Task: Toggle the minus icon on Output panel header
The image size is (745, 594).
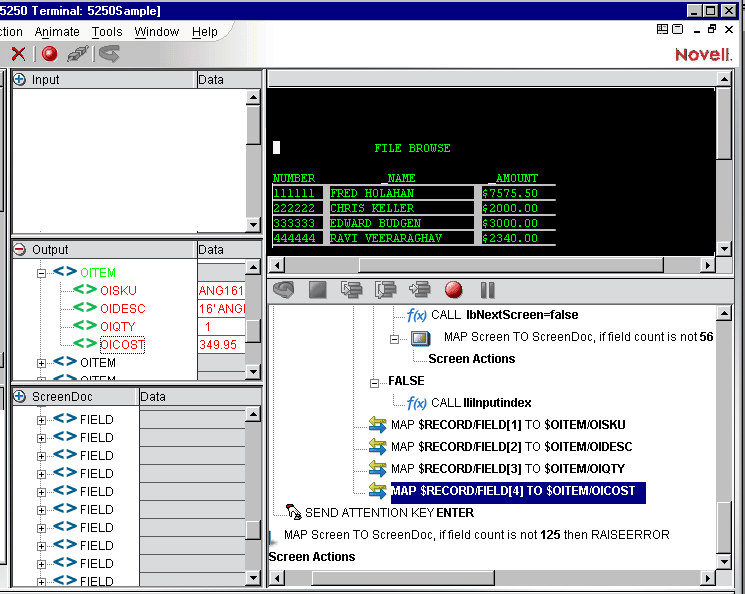Action: click(19, 249)
